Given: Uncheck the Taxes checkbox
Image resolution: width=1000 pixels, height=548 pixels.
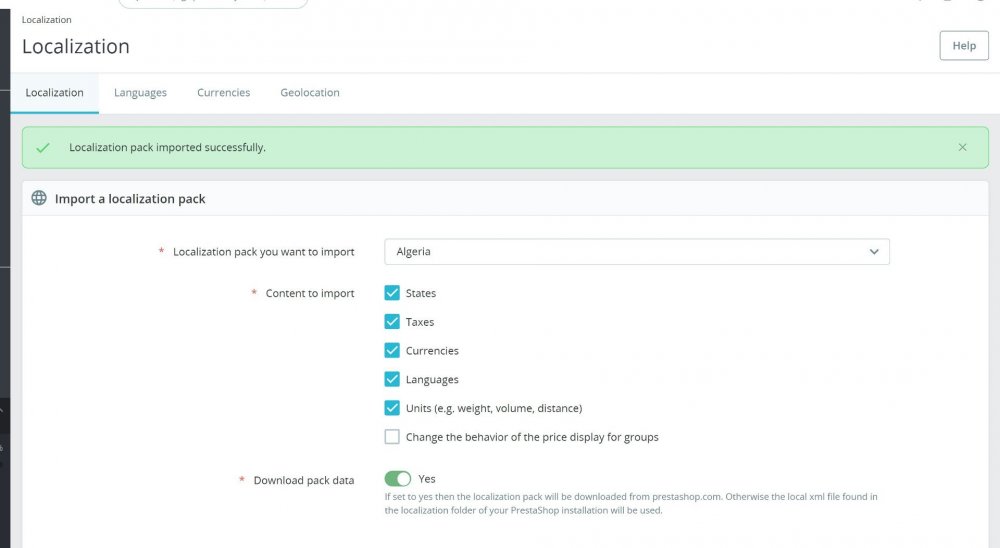Looking at the screenshot, I should point(392,322).
